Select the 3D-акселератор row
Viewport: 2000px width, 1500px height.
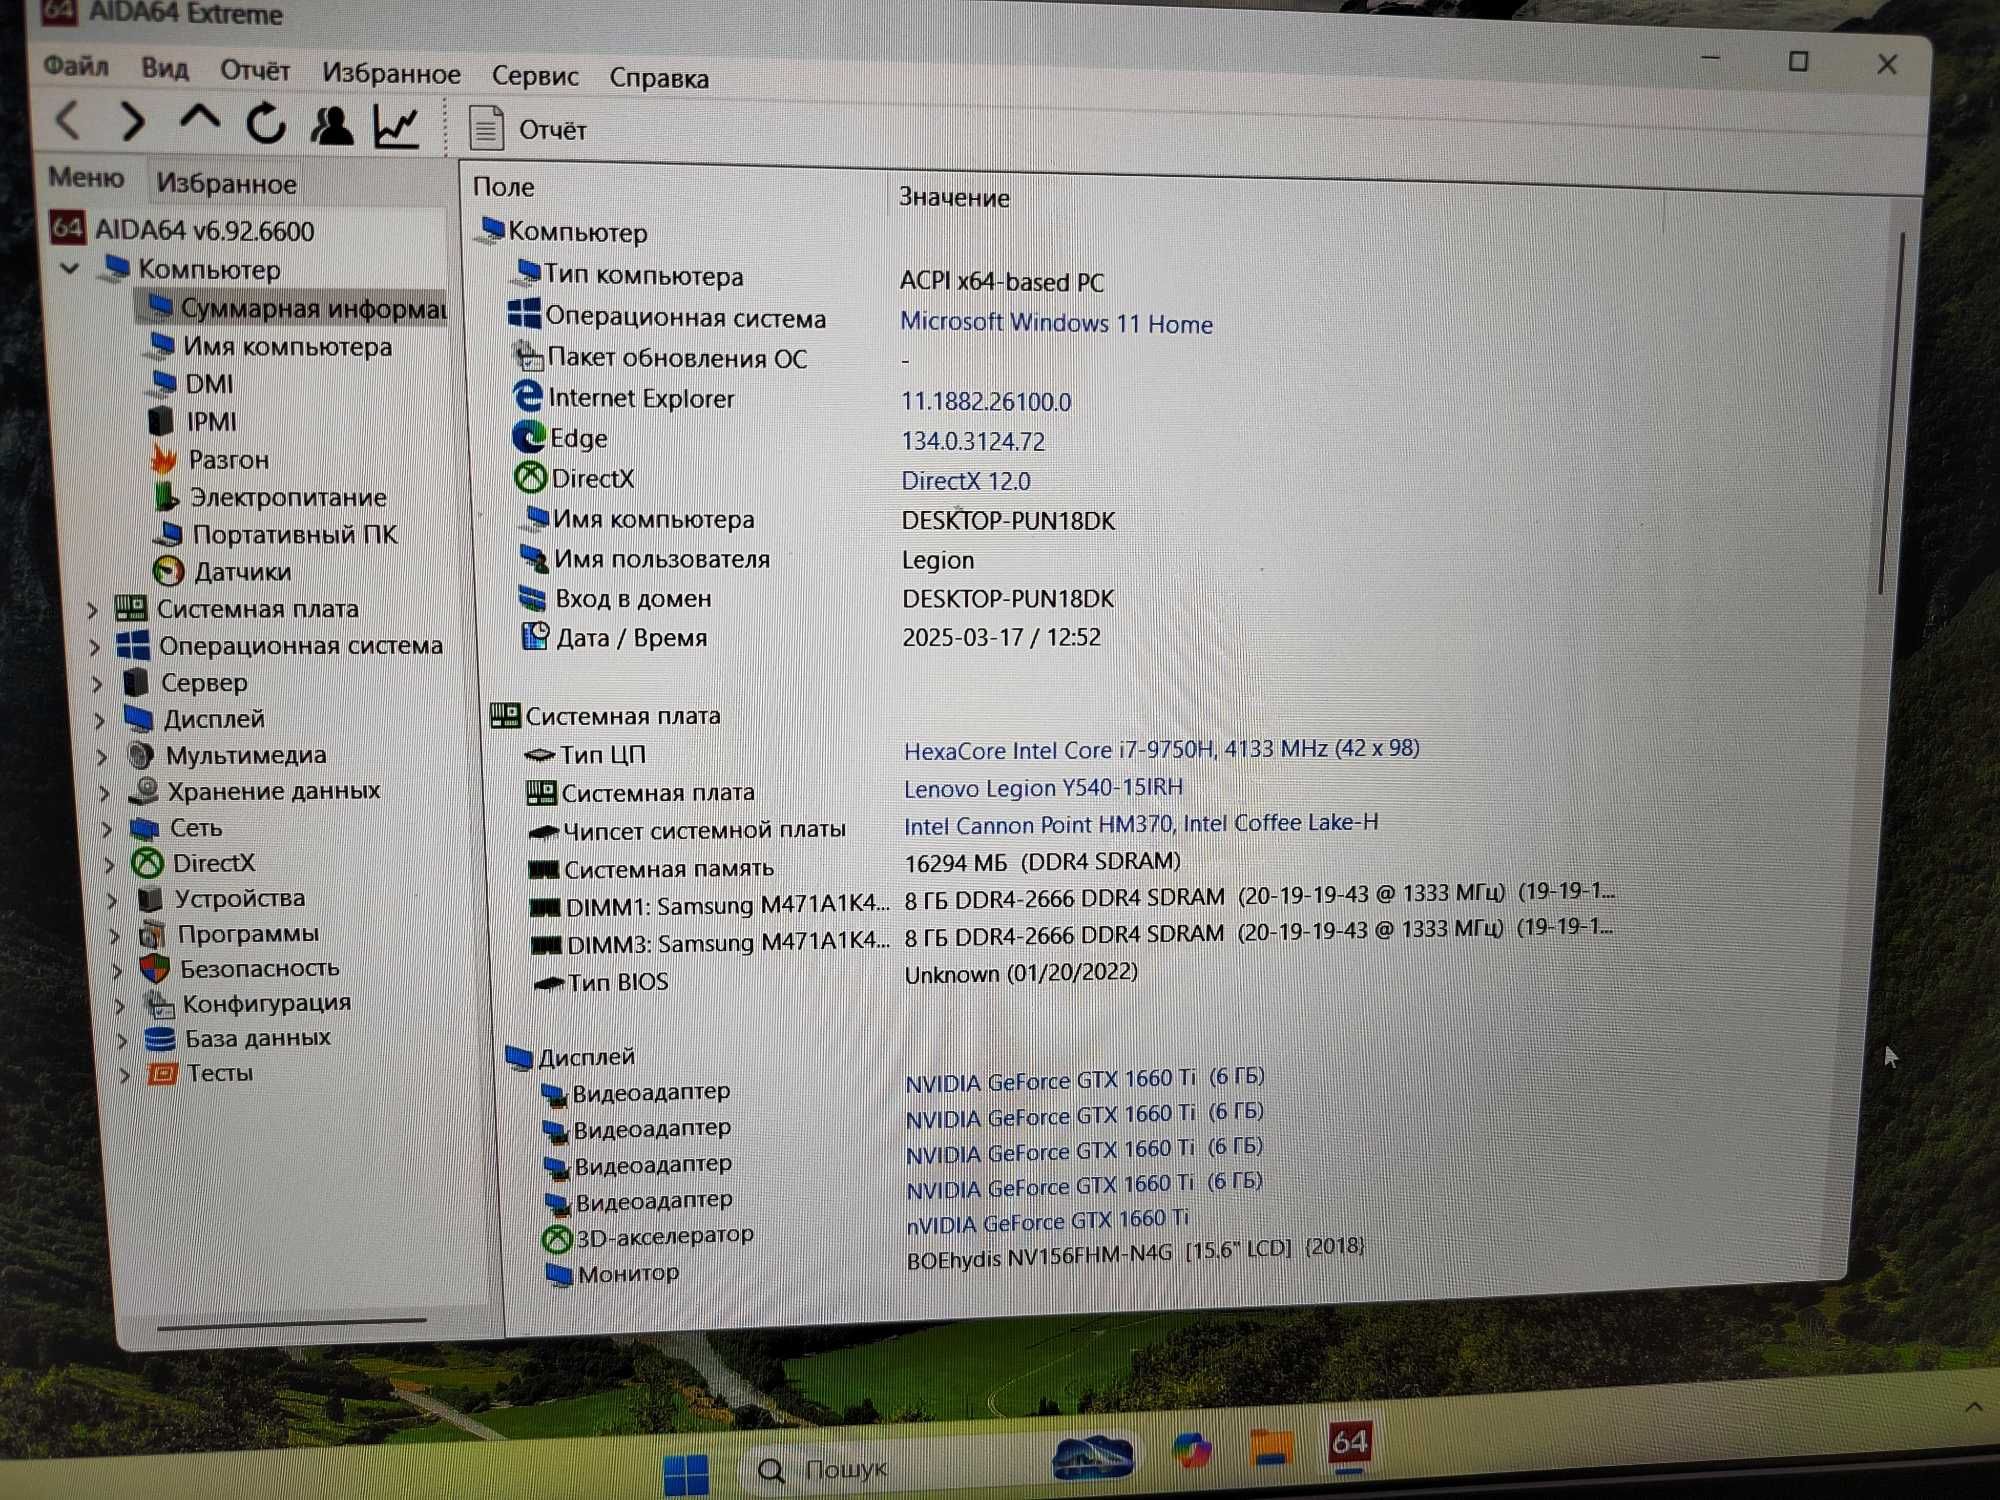[866, 1229]
